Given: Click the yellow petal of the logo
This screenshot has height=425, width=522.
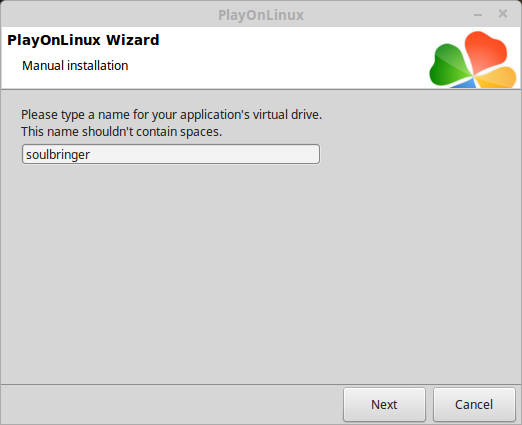Looking at the screenshot, I should click(x=497, y=77).
